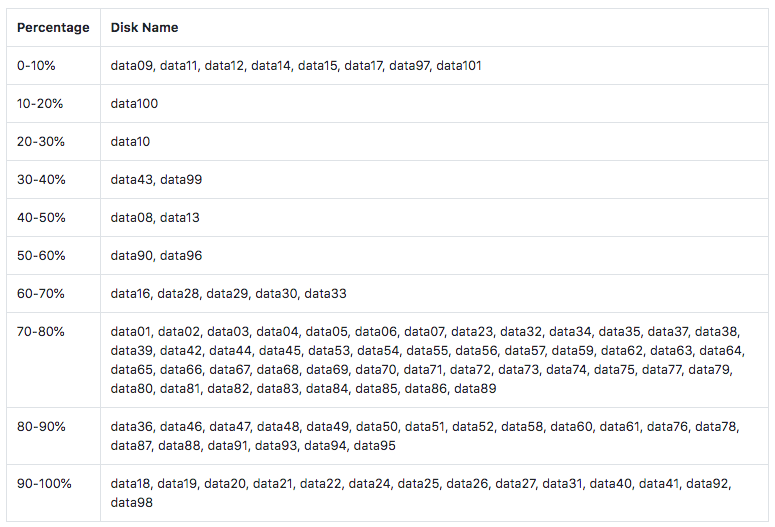
Task: Select the 10-20% row label
Action: [x=40, y=104]
